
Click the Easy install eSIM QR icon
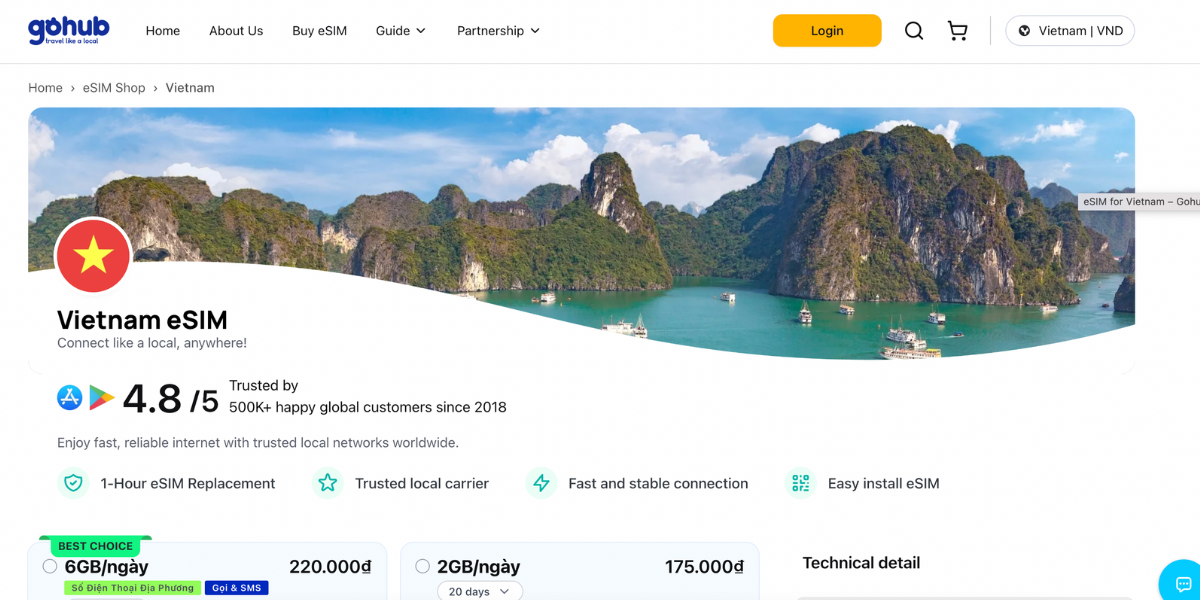800,483
